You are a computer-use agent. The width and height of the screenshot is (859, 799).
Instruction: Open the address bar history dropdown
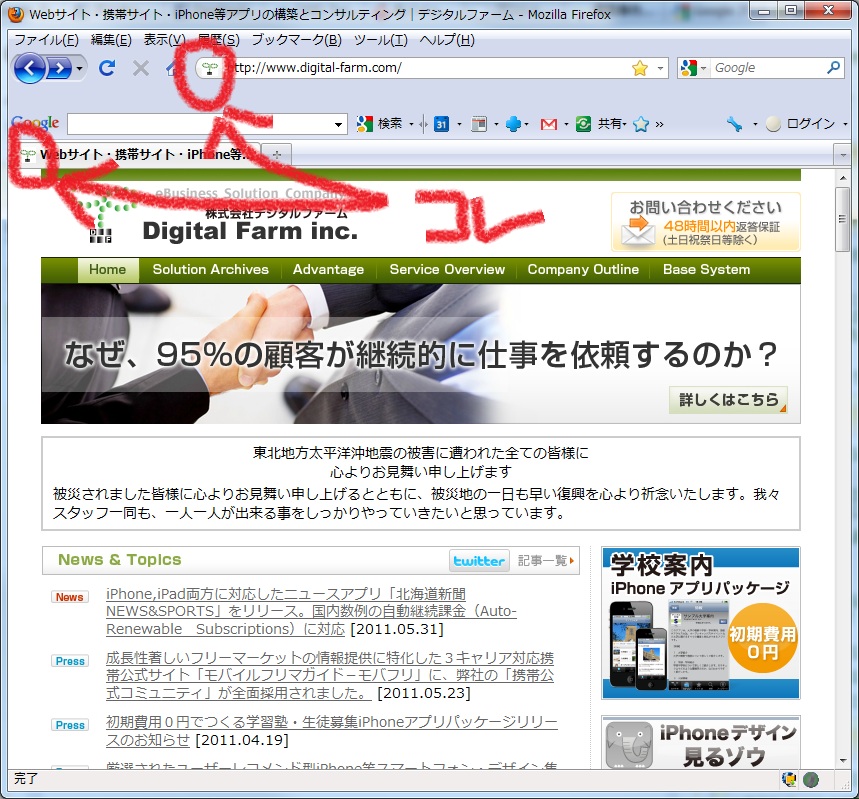click(x=660, y=68)
